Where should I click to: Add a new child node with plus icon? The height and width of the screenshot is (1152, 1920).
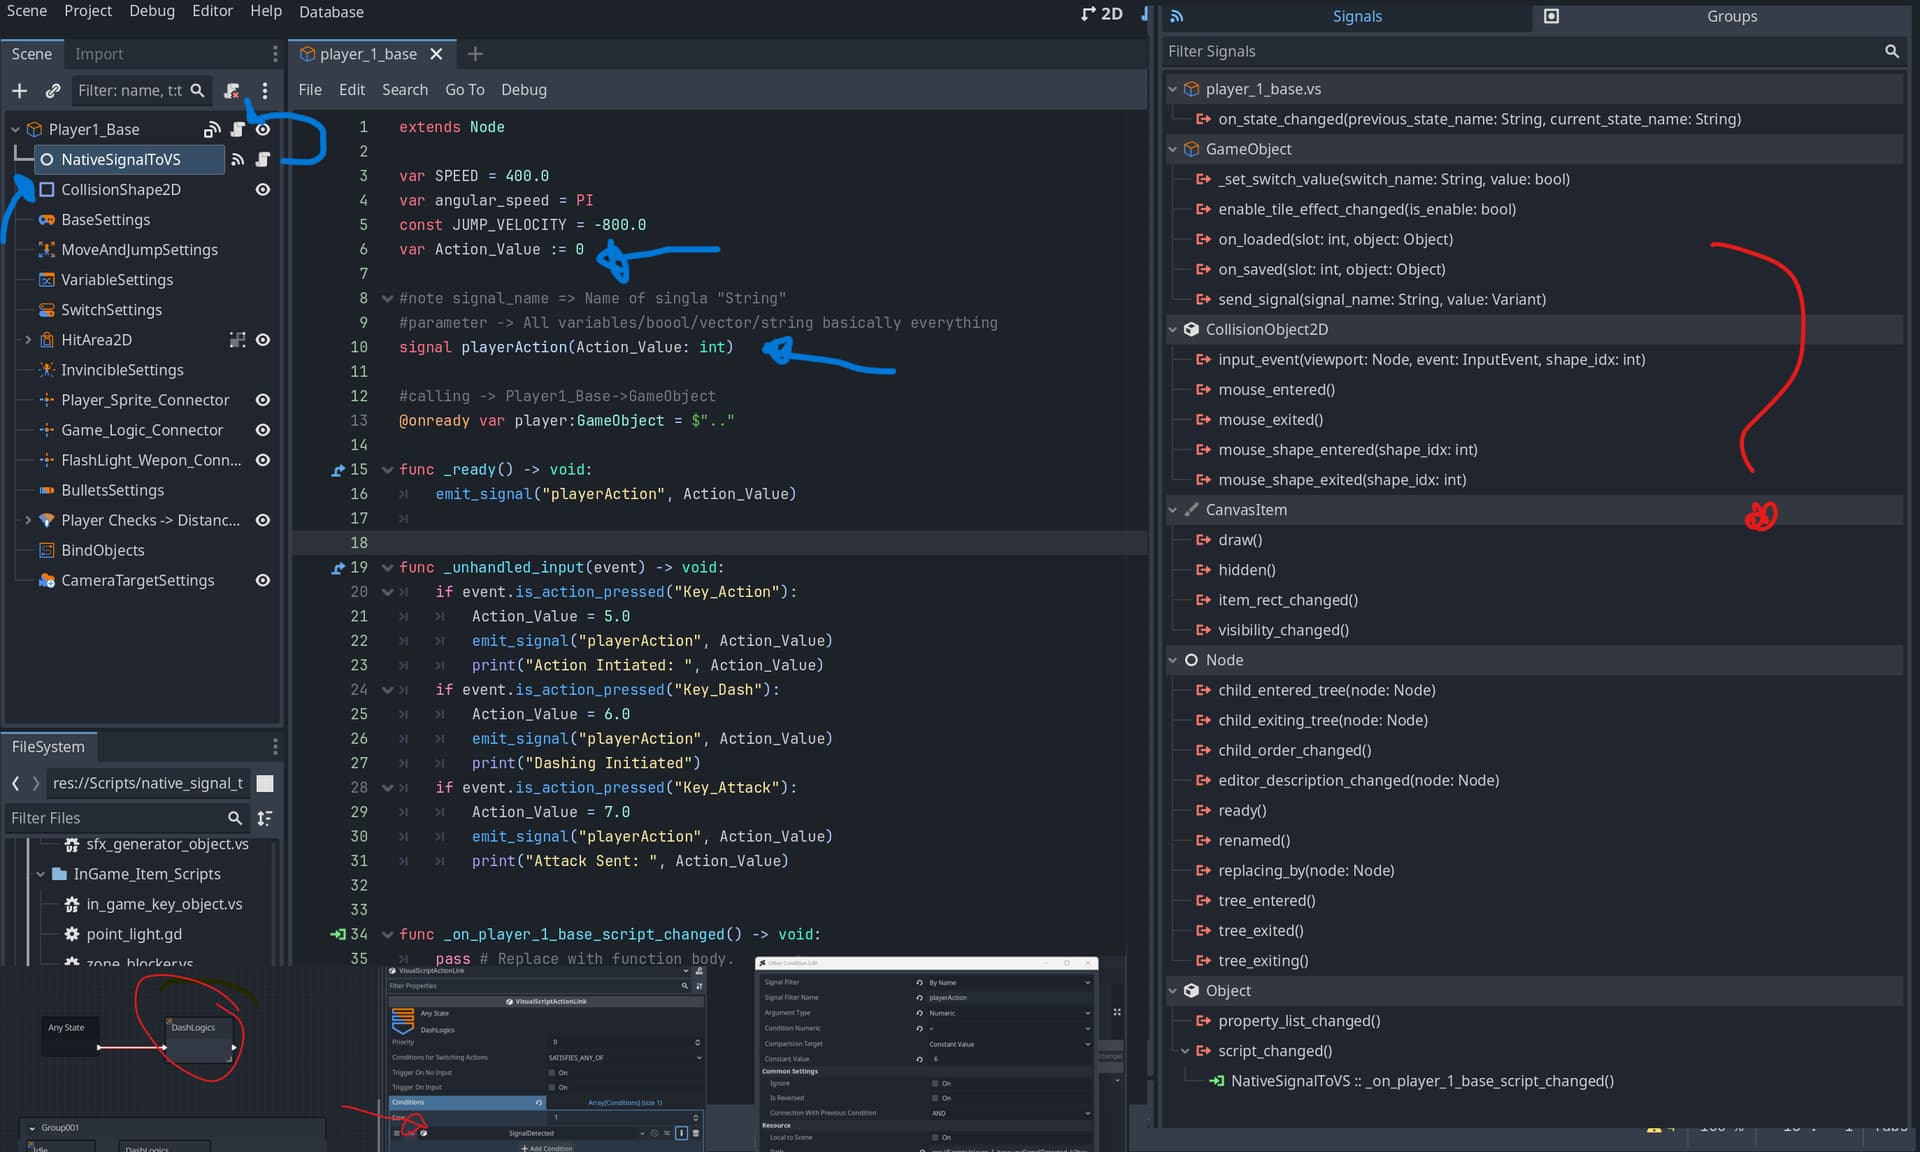19,91
